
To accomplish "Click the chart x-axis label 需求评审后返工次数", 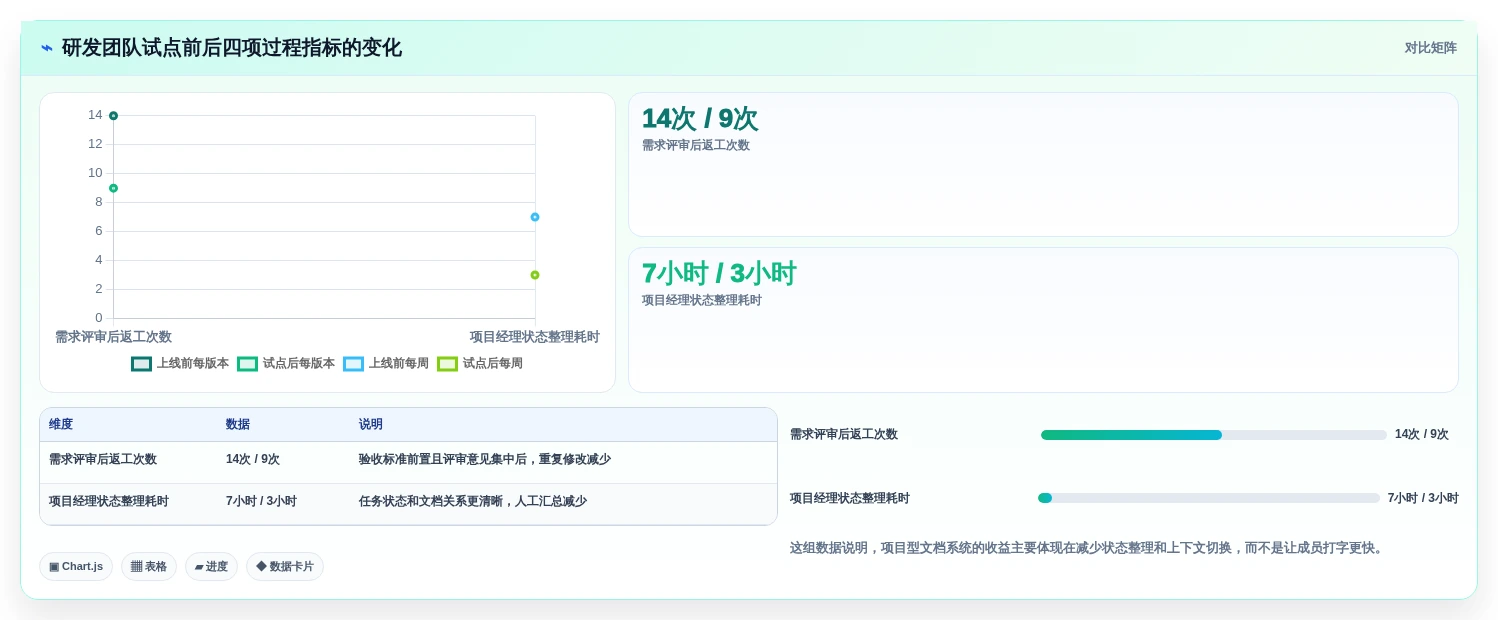I will (x=113, y=337).
